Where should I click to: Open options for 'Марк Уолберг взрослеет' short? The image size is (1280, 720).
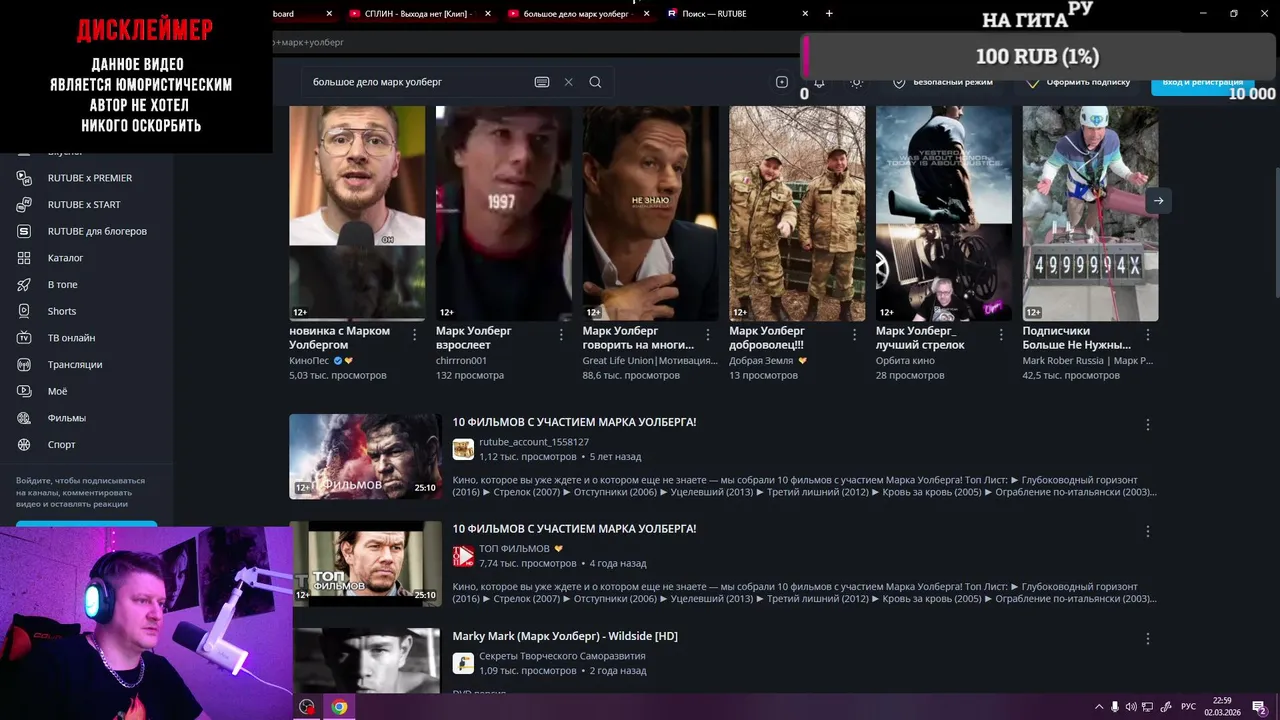pyautogui.click(x=561, y=335)
